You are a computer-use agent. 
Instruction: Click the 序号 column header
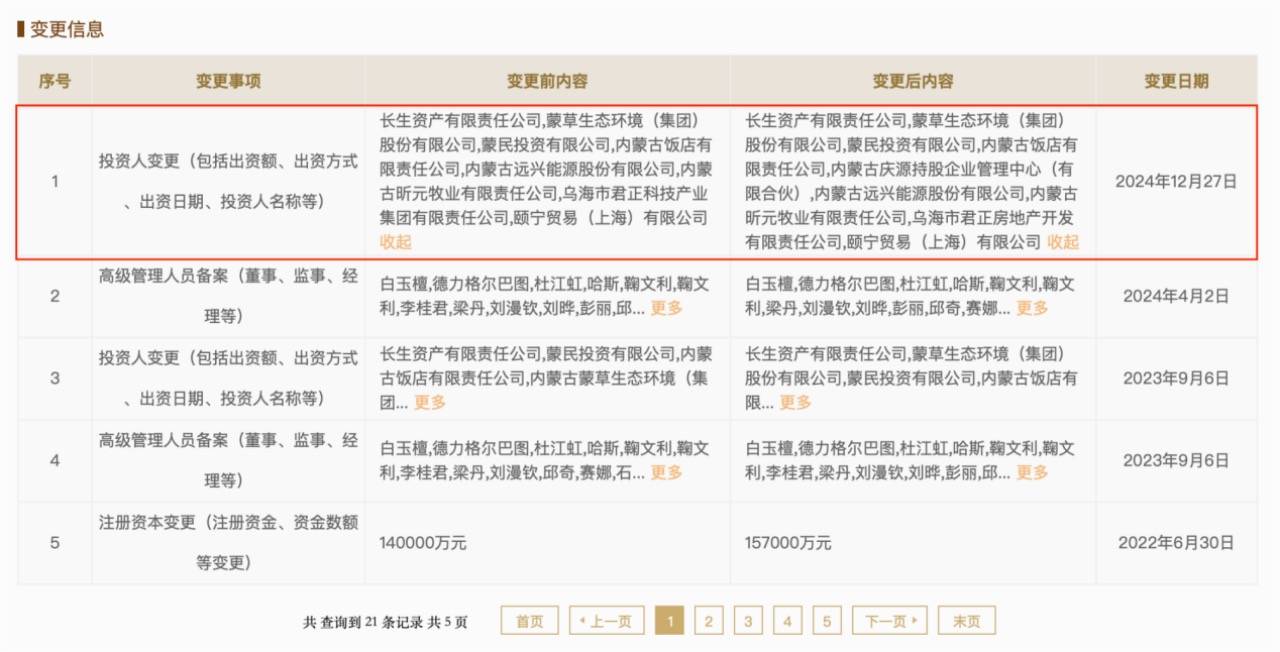[54, 81]
